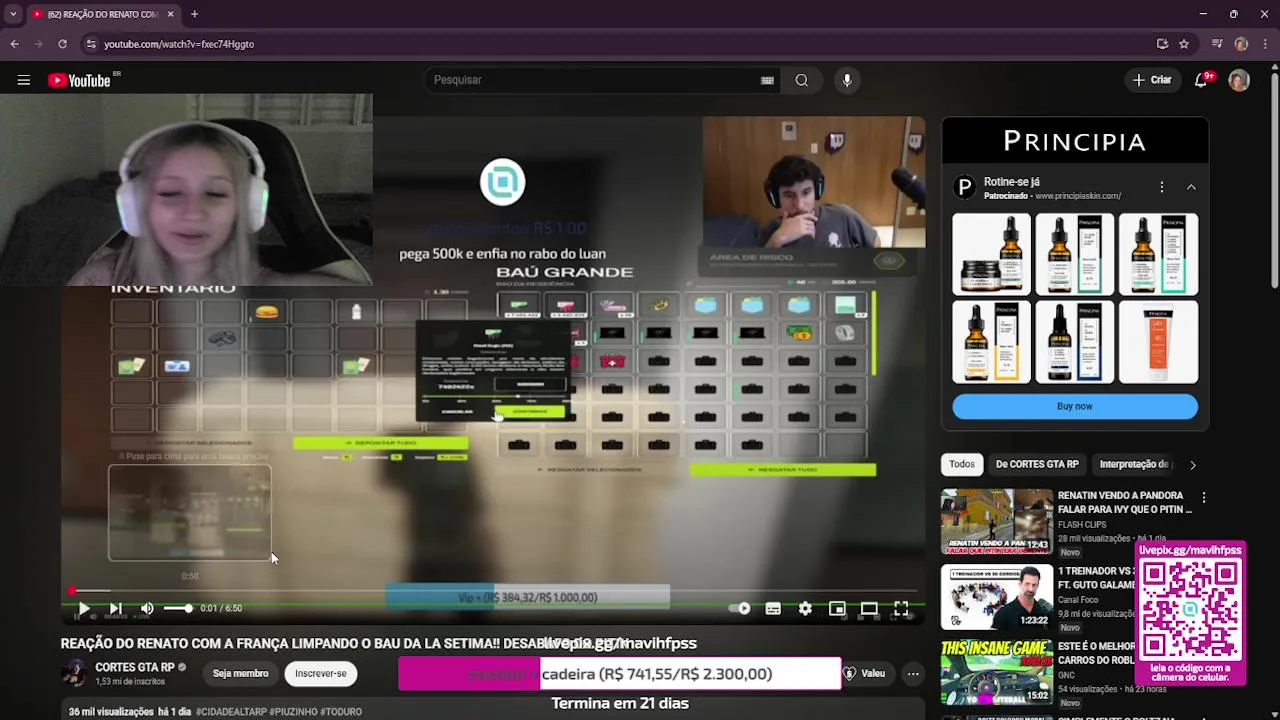Bookmark this page with the star icon
Screen dimensions: 1280x720
pyautogui.click(x=1184, y=44)
